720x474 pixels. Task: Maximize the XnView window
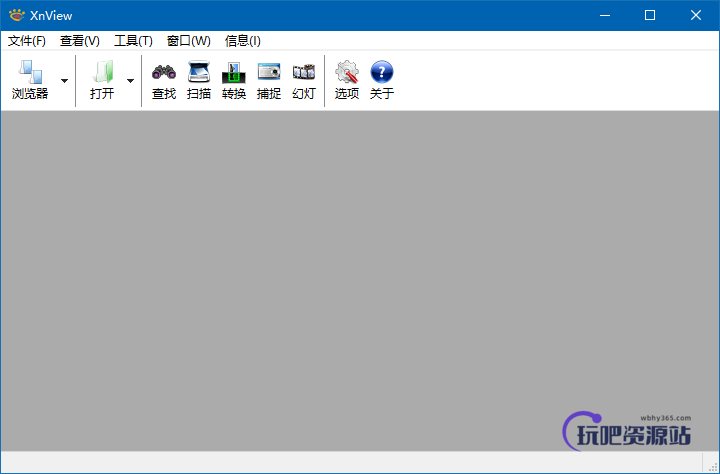650,15
